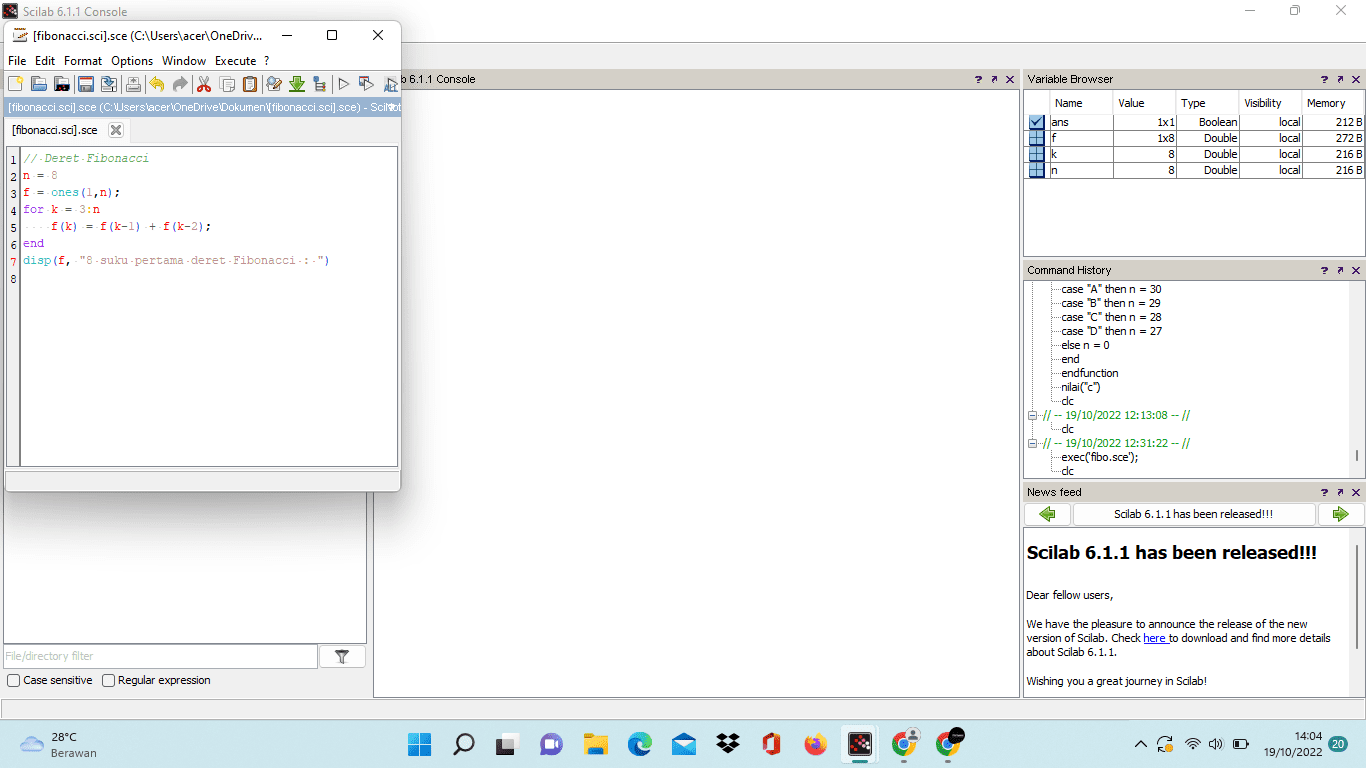
Task: Open Windows Start menu
Action: coord(420,744)
